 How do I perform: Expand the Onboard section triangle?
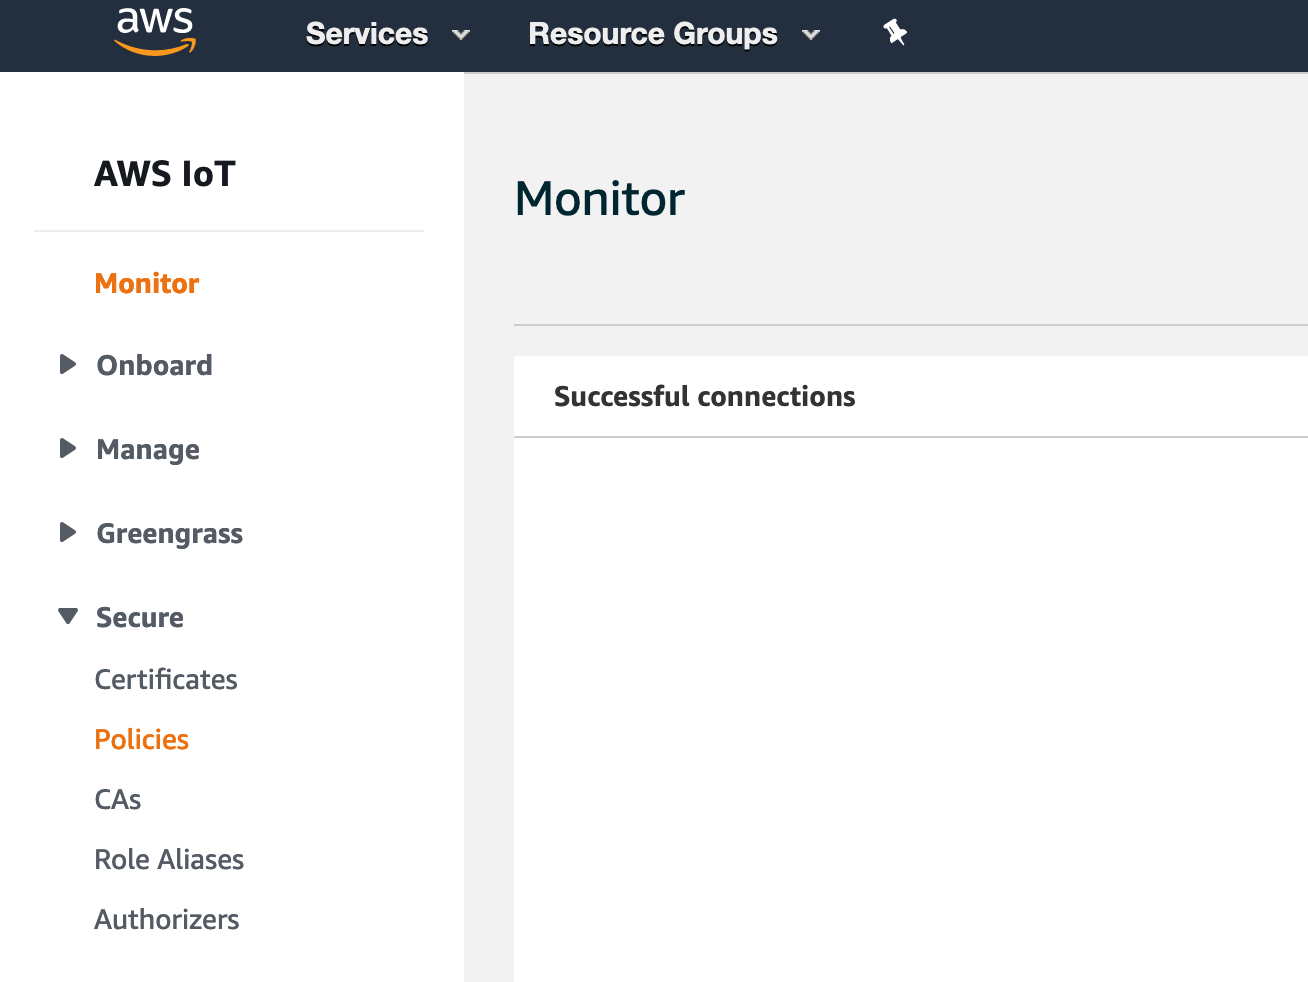click(x=68, y=364)
